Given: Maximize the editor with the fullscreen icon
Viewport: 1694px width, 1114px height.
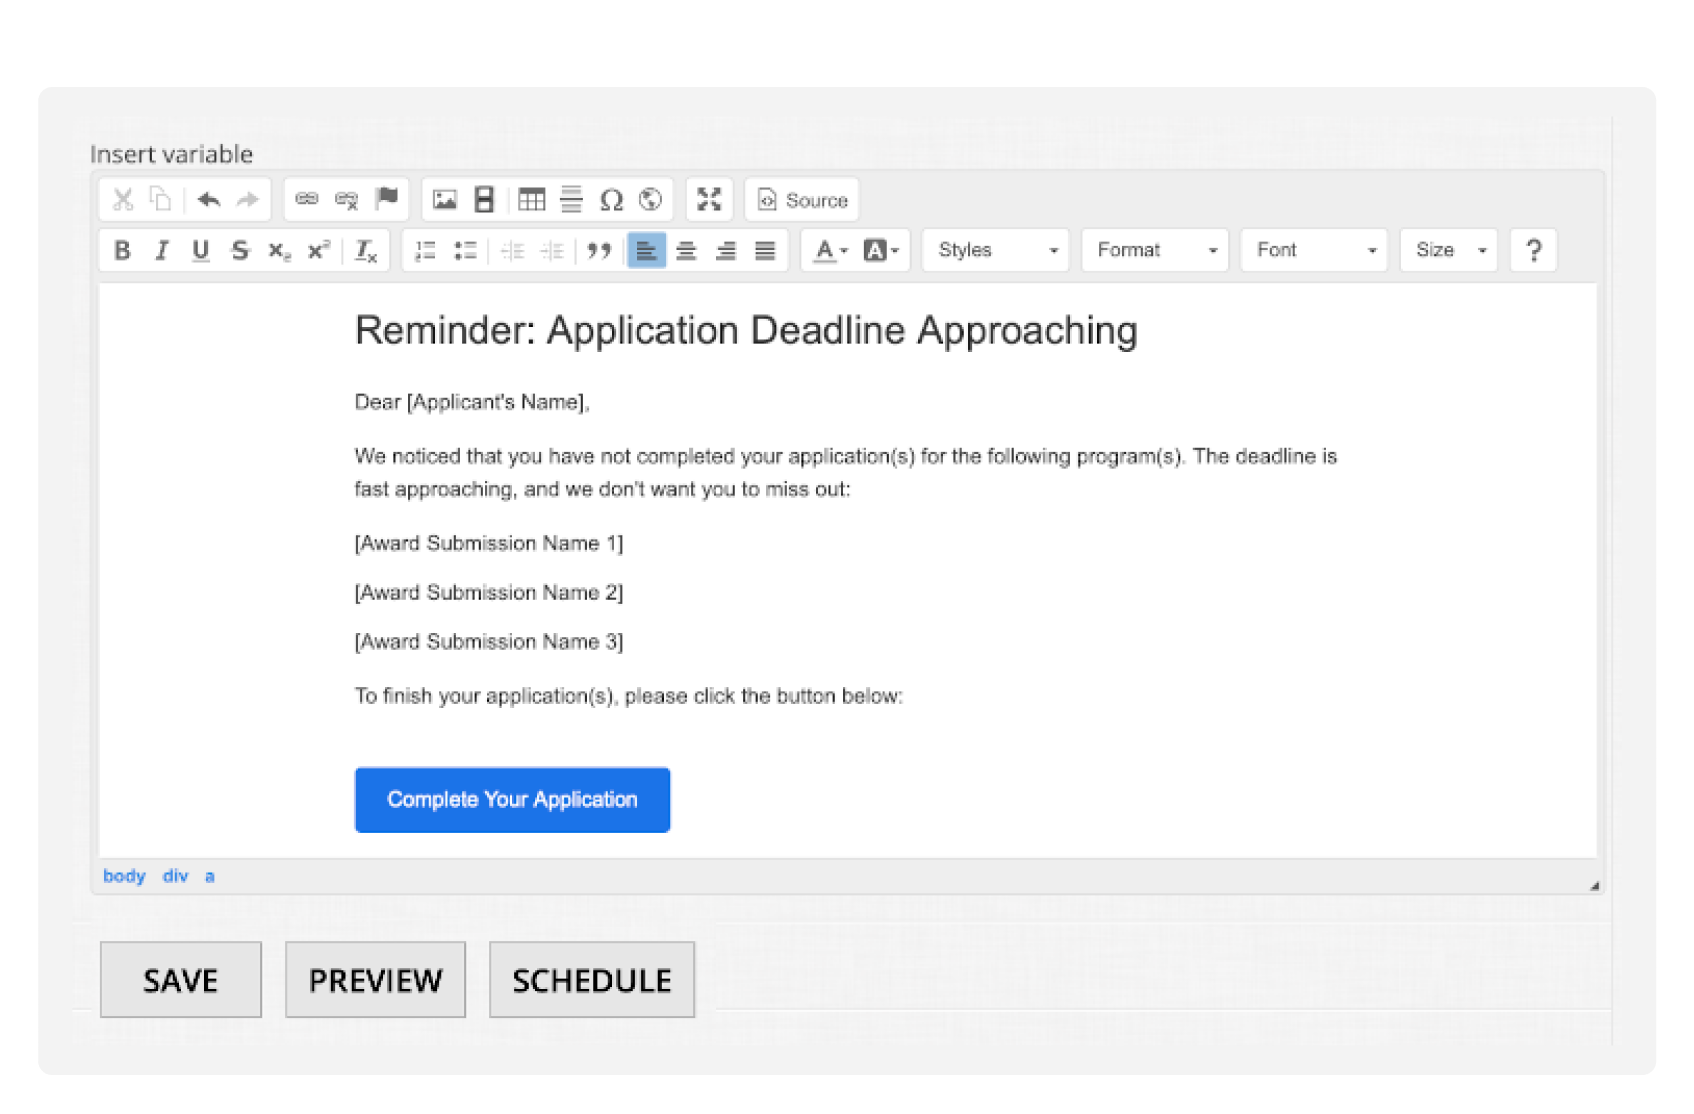Looking at the screenshot, I should (x=709, y=200).
